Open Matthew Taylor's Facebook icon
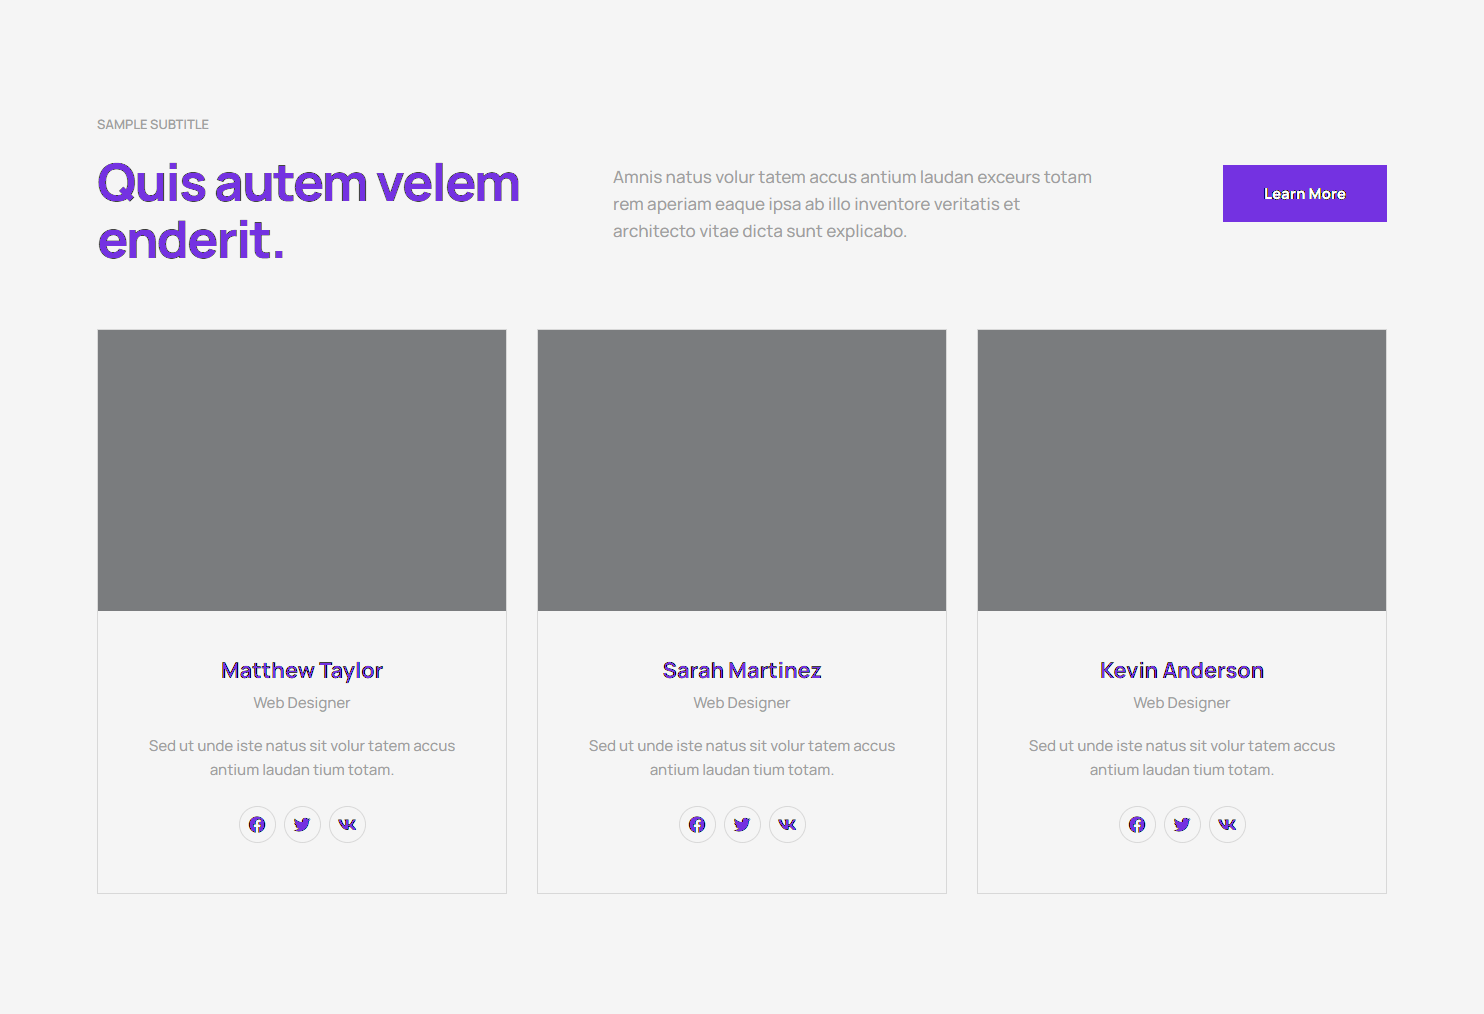1484x1014 pixels. [x=257, y=825]
